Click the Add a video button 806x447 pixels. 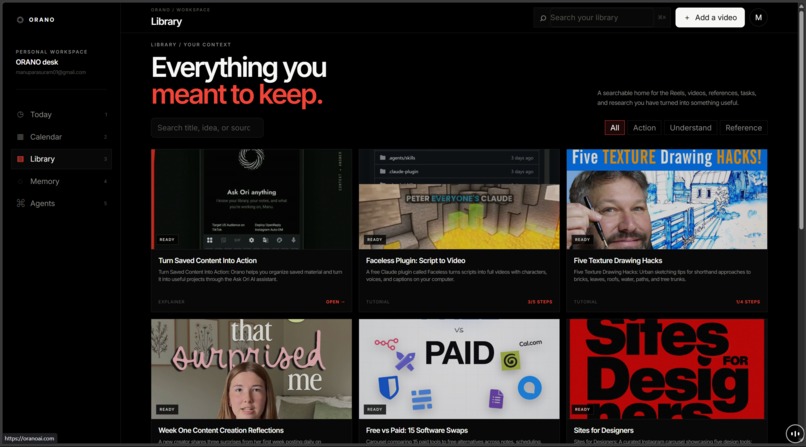click(710, 17)
